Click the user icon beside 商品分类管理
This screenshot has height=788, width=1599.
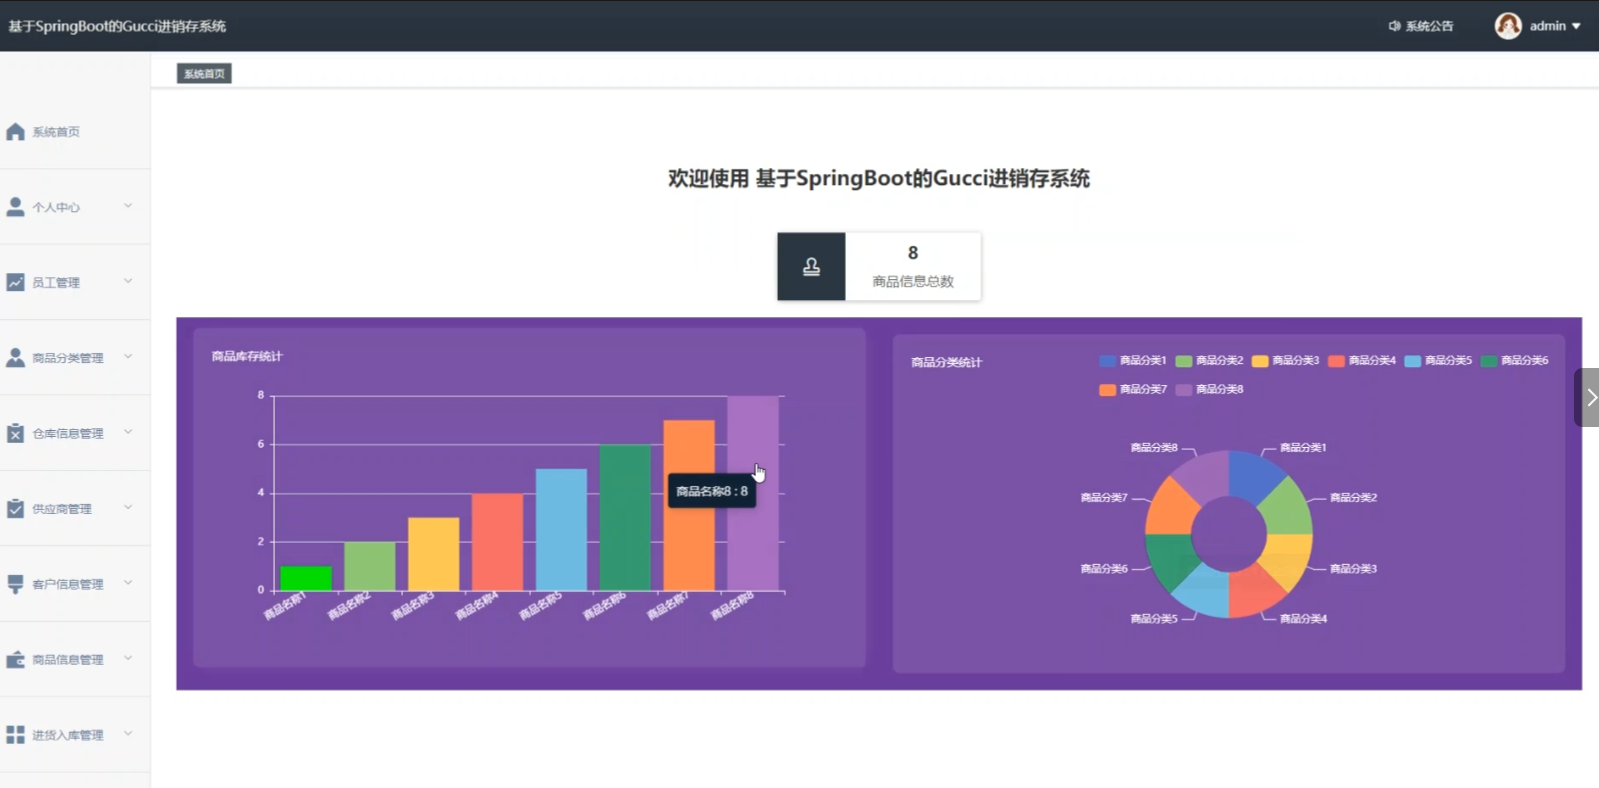tap(15, 357)
